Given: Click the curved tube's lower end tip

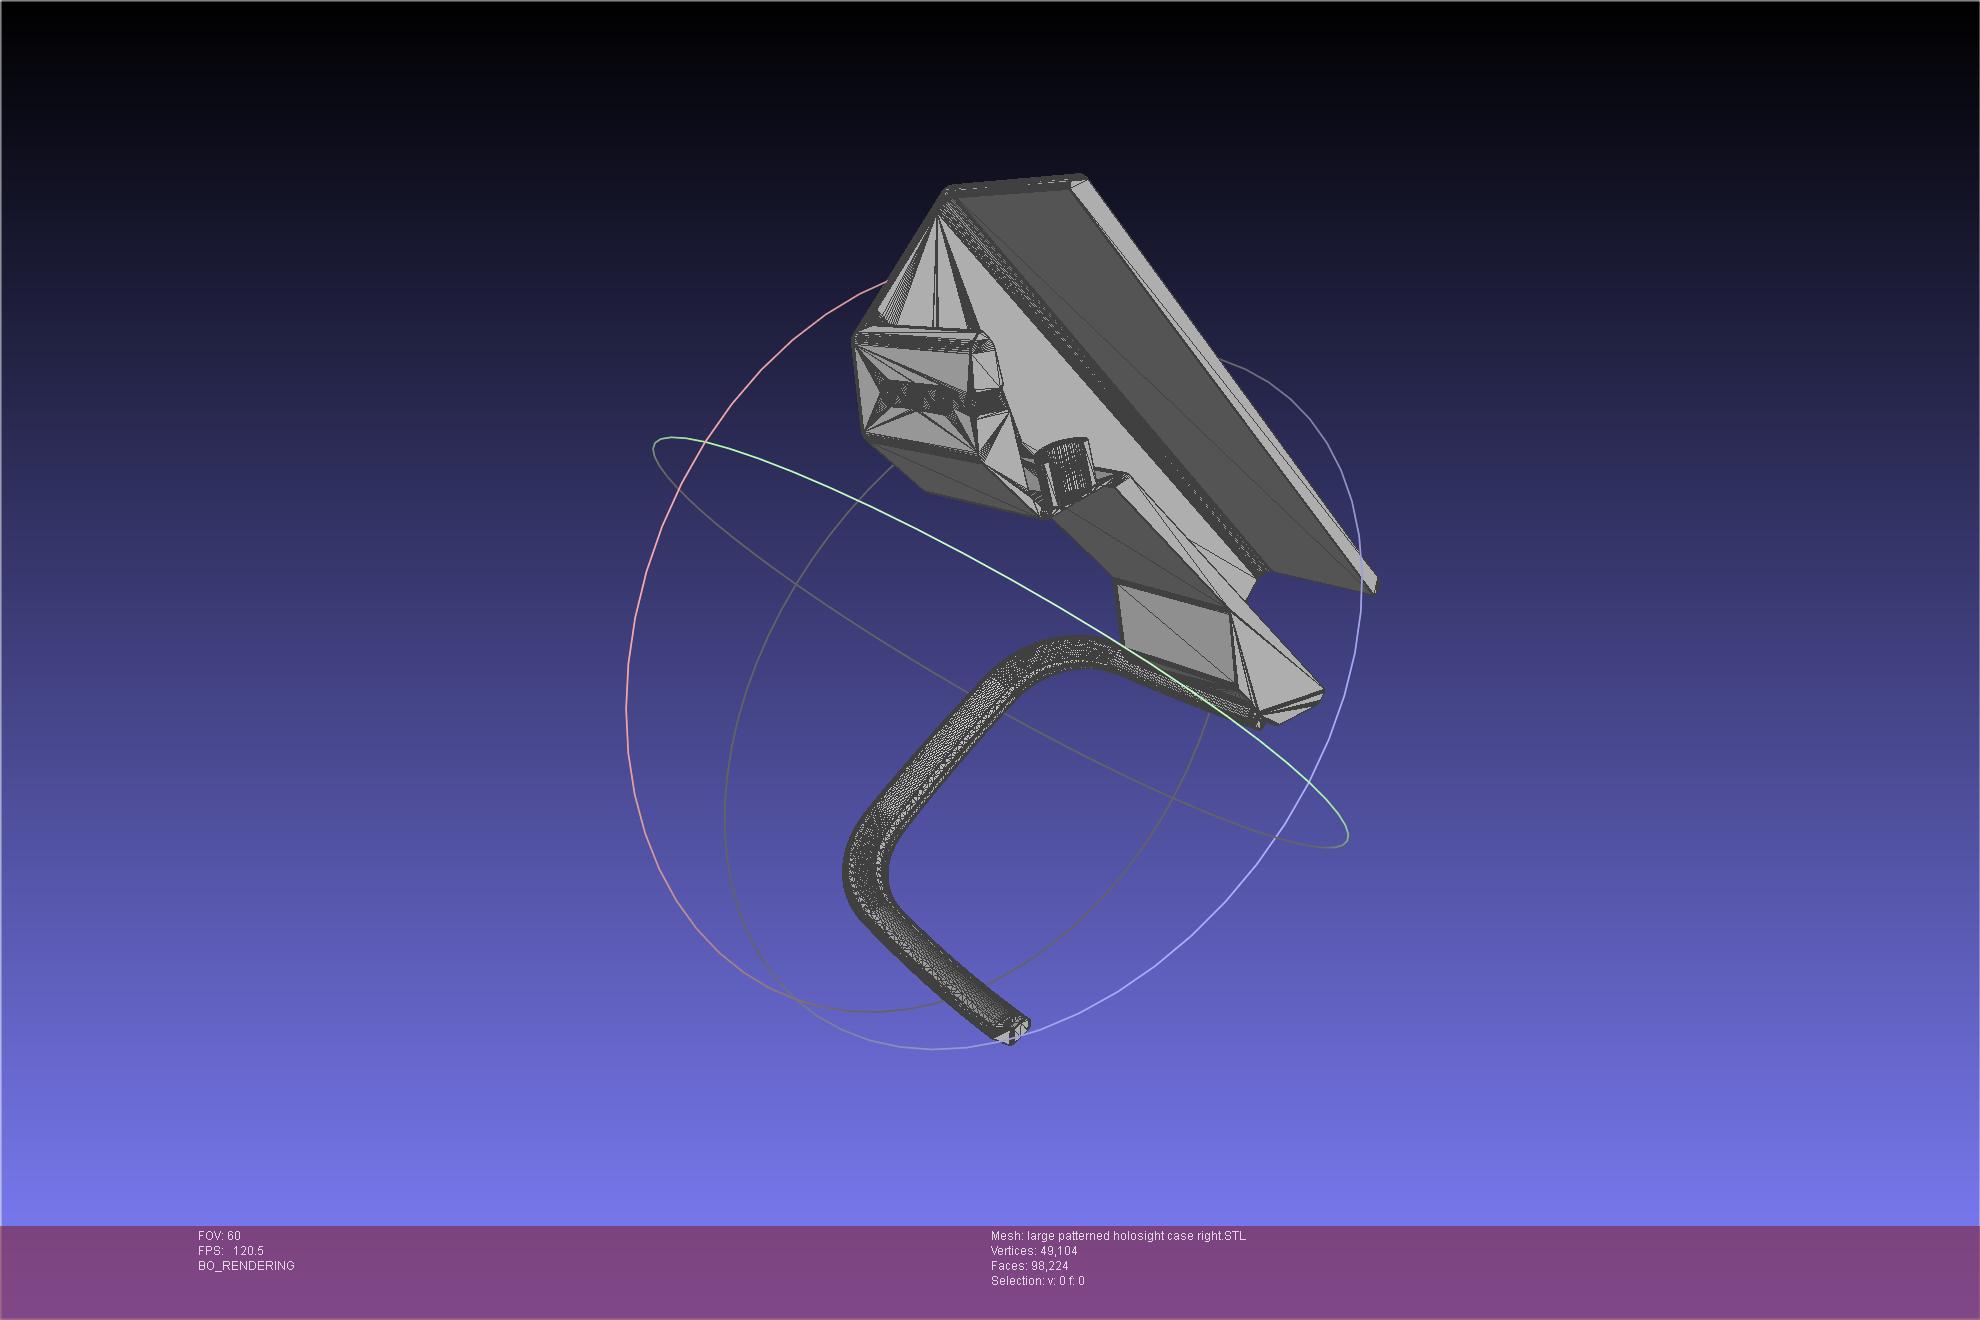Looking at the screenshot, I should [x=1012, y=1030].
